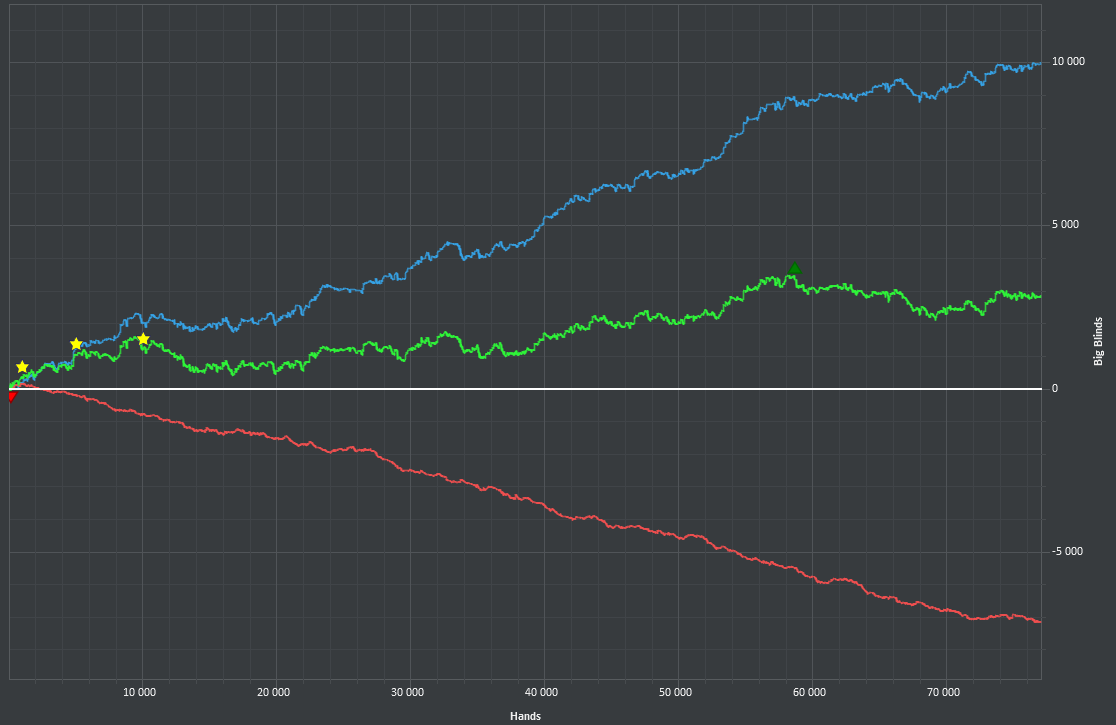Click the 40 000 label on the Hands axis

point(541,692)
